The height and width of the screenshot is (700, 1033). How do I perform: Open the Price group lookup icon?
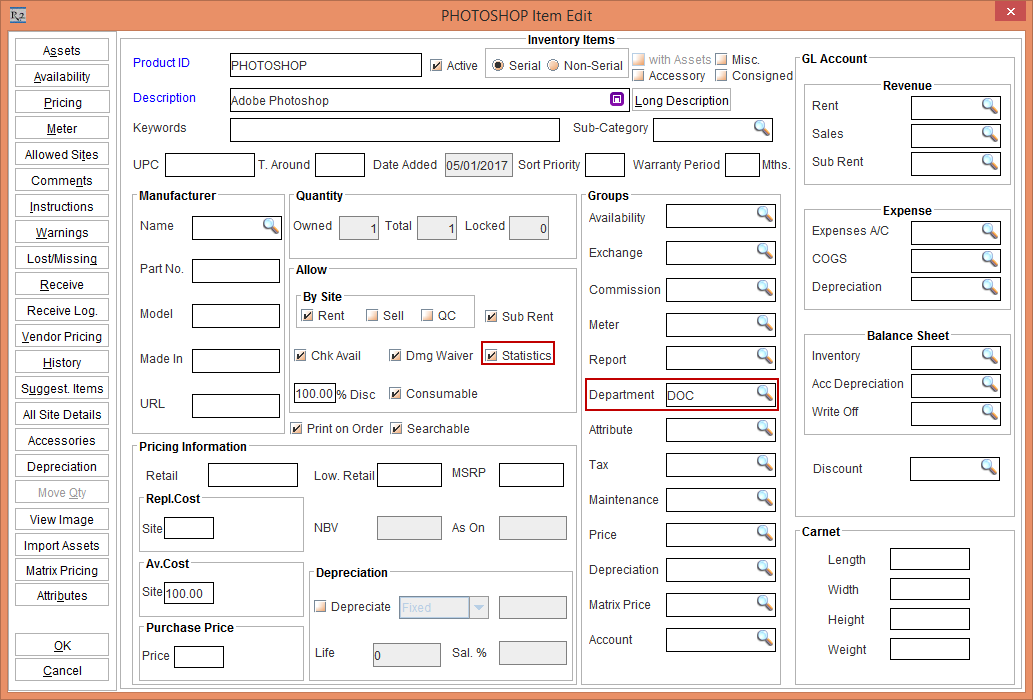click(x=764, y=533)
